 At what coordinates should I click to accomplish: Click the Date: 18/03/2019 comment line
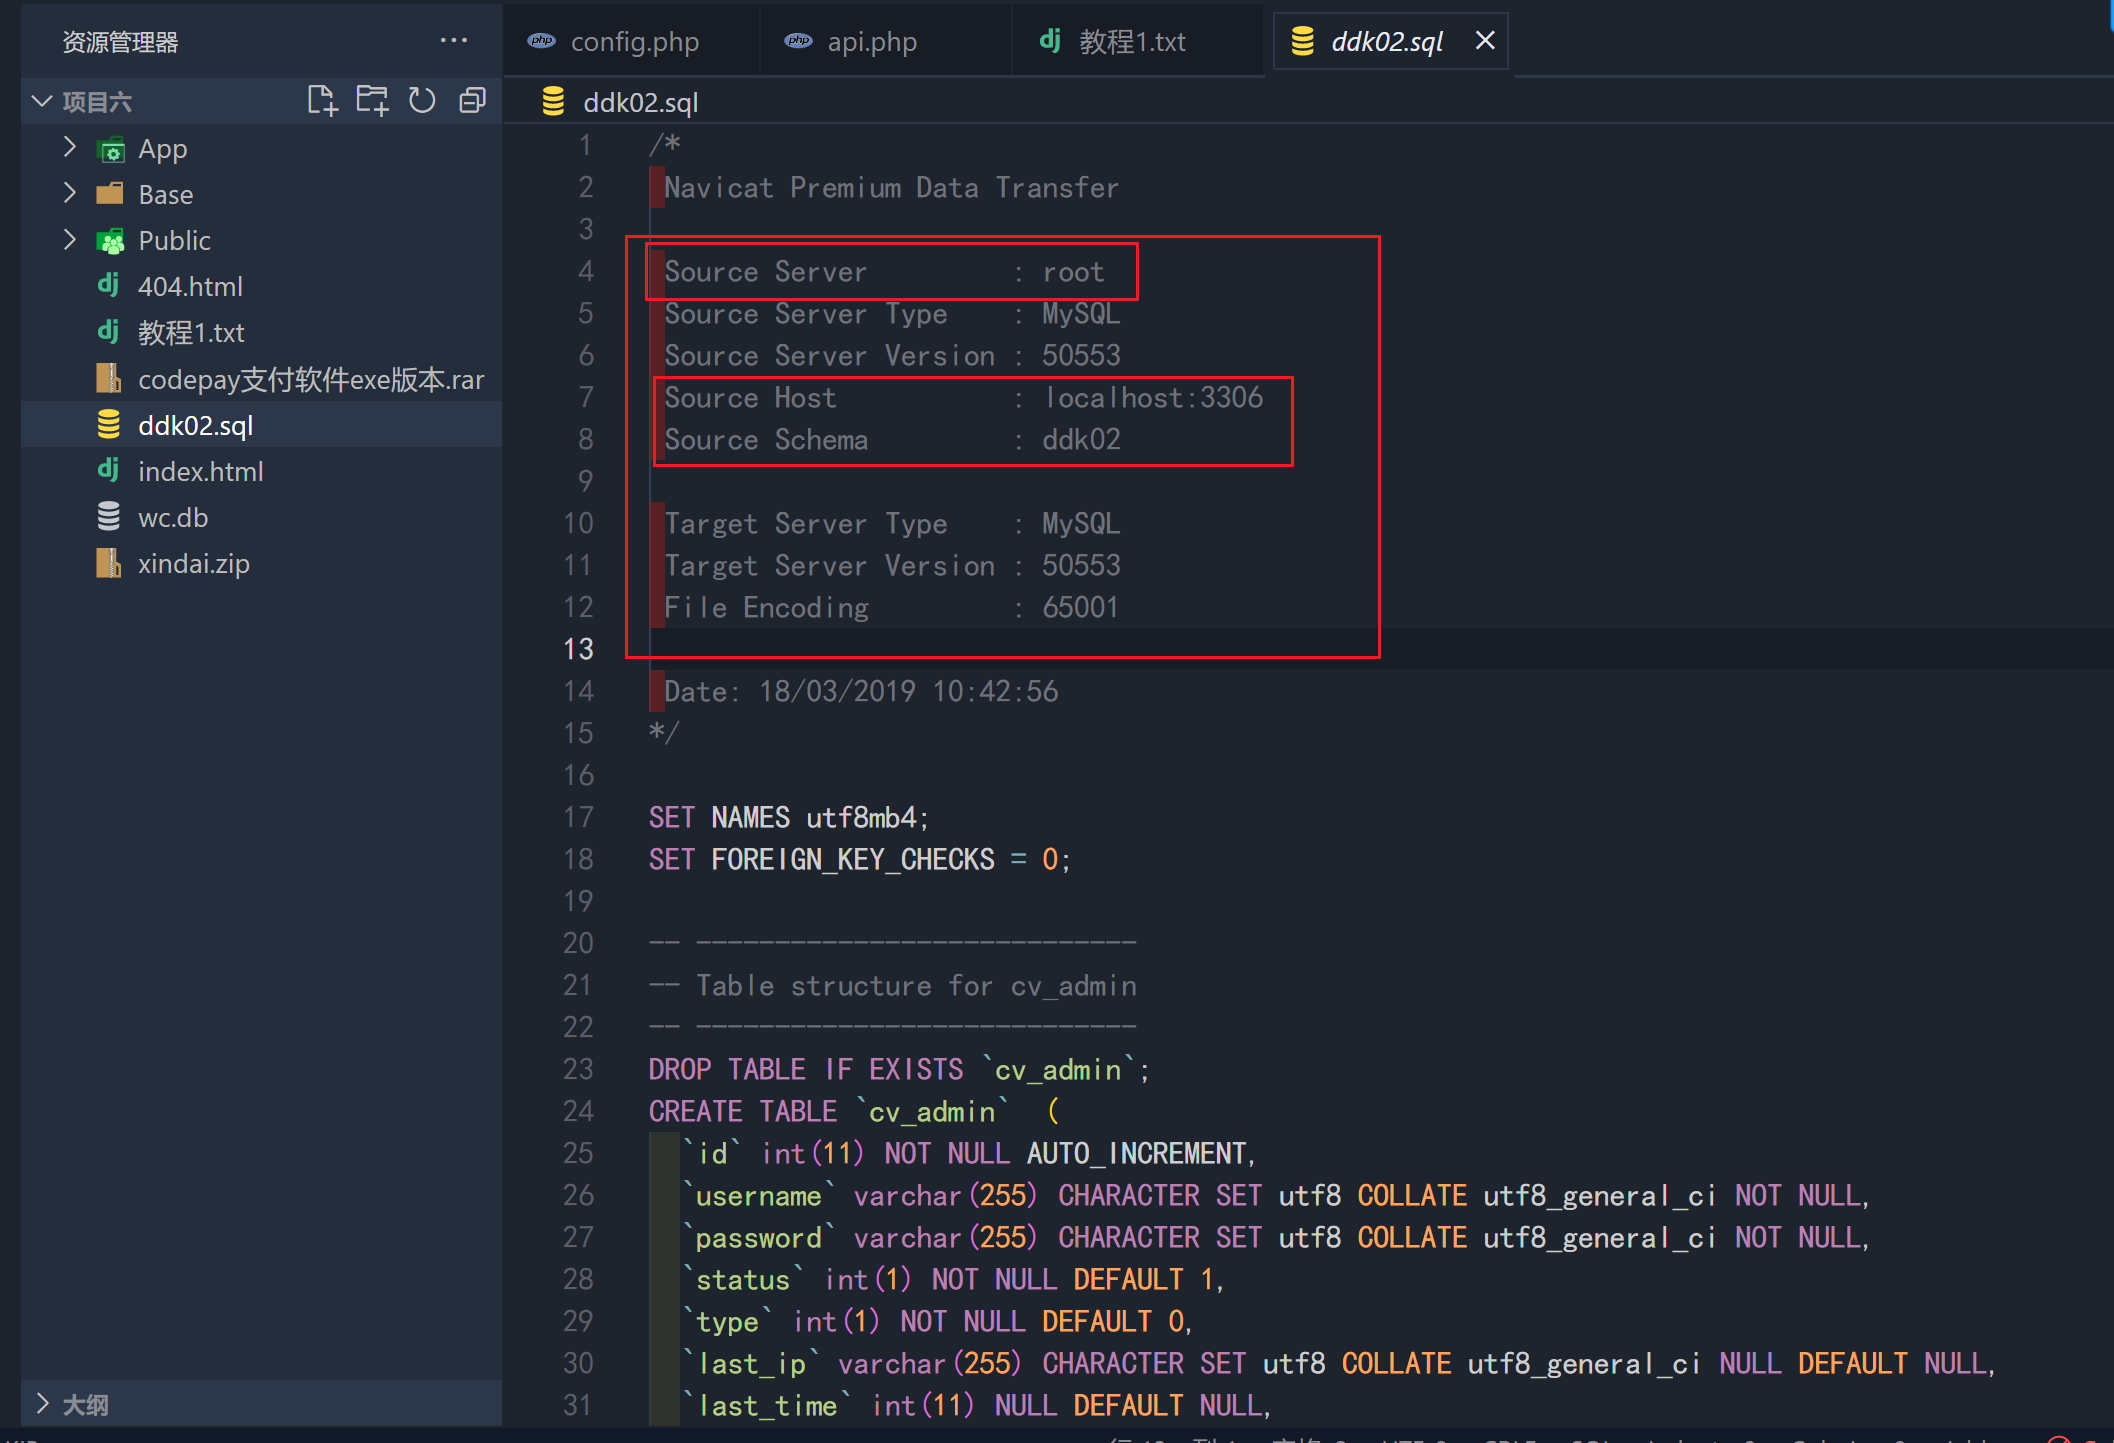pyautogui.click(x=861, y=692)
